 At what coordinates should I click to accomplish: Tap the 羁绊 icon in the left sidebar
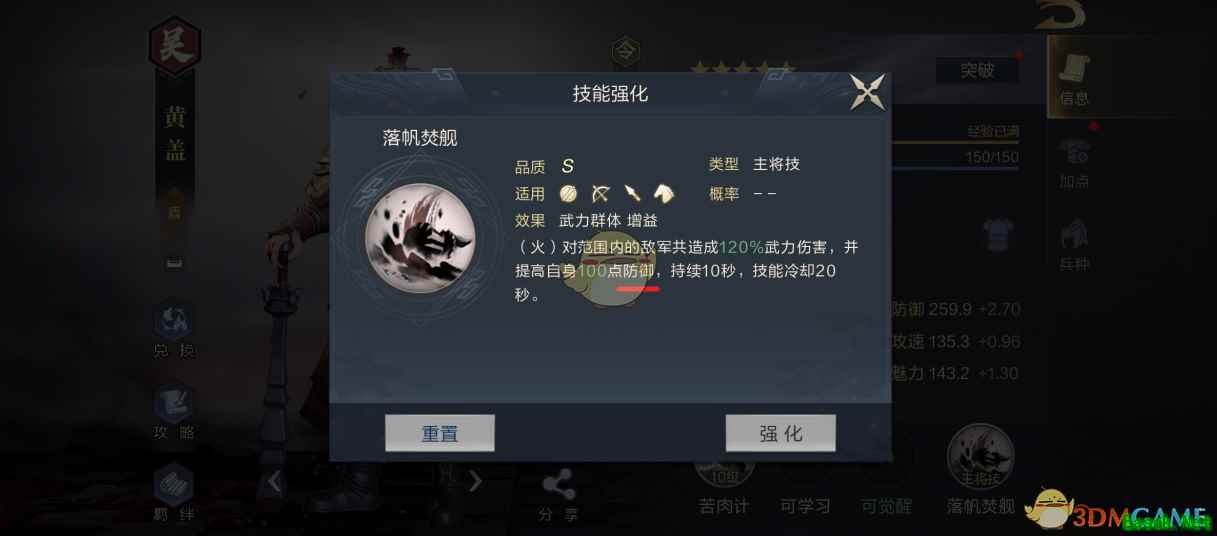(174, 494)
